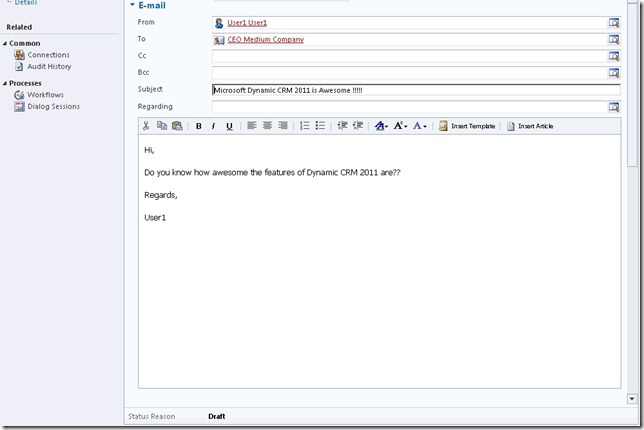
Task: Open lookup for the To field
Action: pyautogui.click(x=613, y=39)
